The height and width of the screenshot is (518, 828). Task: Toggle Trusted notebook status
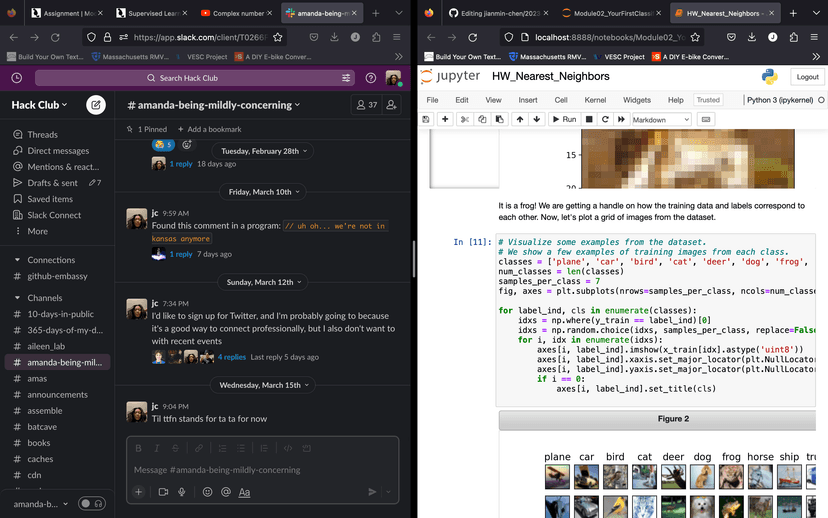[x=708, y=100]
